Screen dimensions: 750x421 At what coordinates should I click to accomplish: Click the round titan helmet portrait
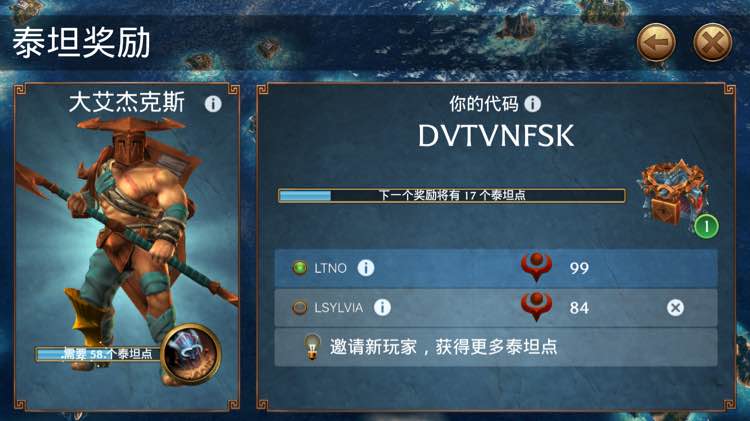point(191,355)
